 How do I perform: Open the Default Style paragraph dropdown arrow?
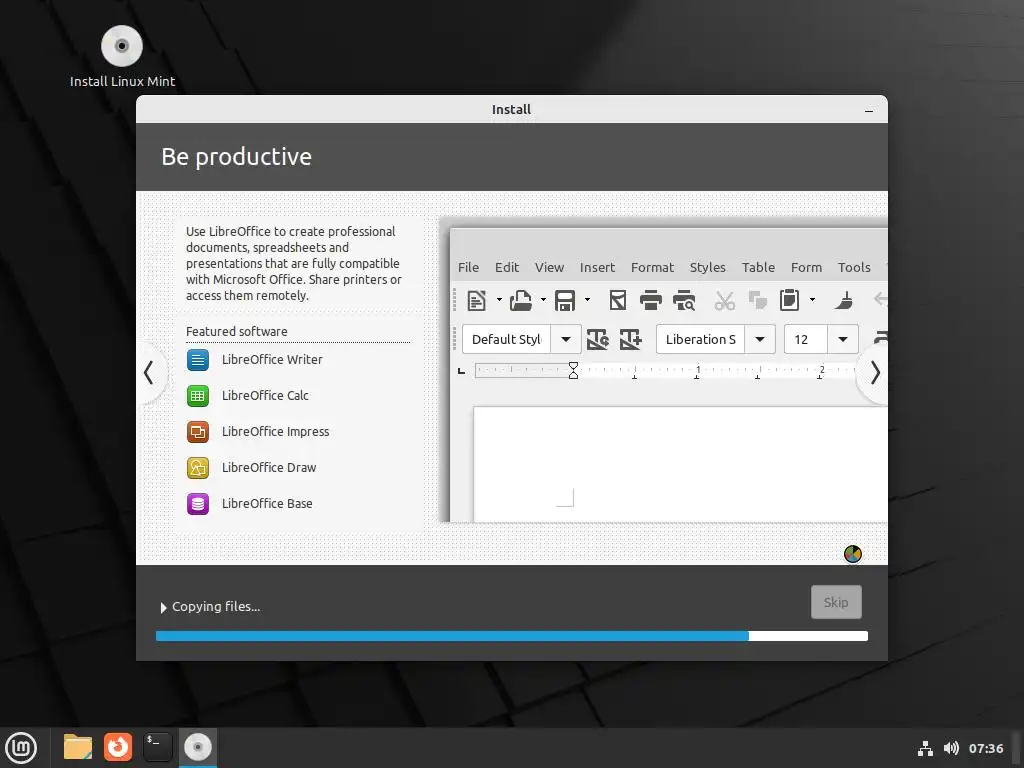[x=566, y=340]
